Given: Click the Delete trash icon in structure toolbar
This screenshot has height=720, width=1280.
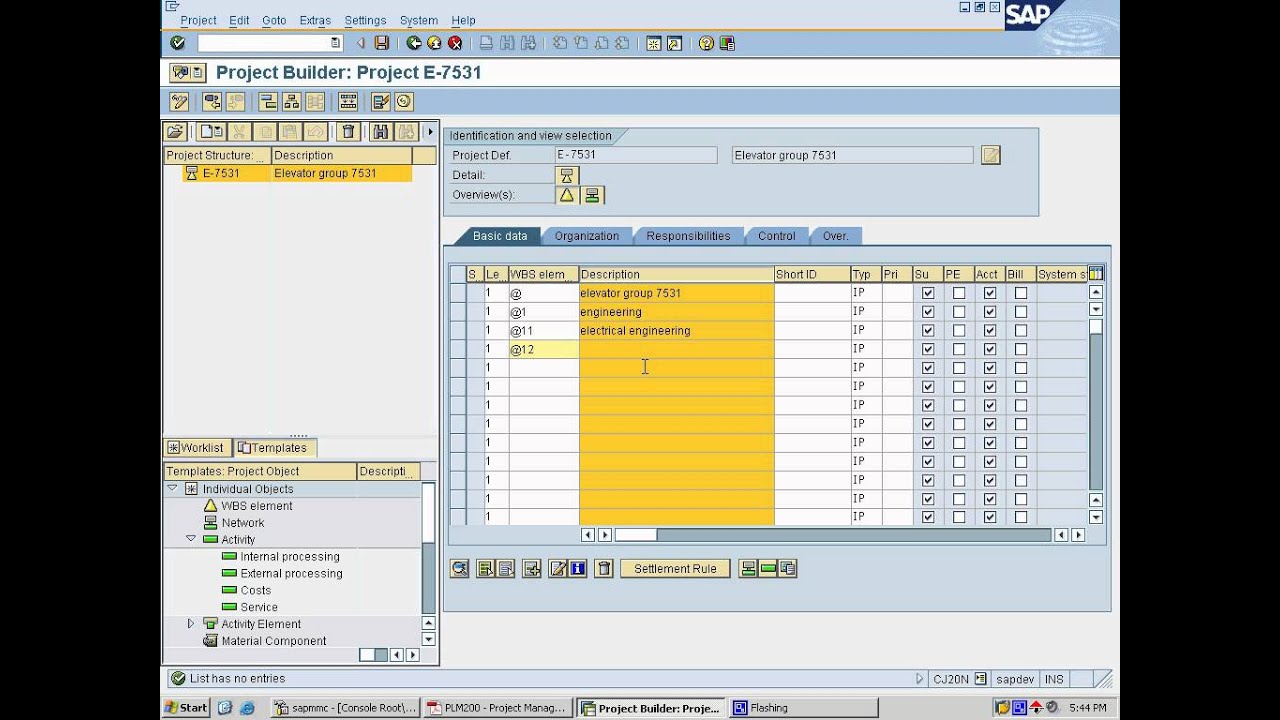Looking at the screenshot, I should (348, 131).
